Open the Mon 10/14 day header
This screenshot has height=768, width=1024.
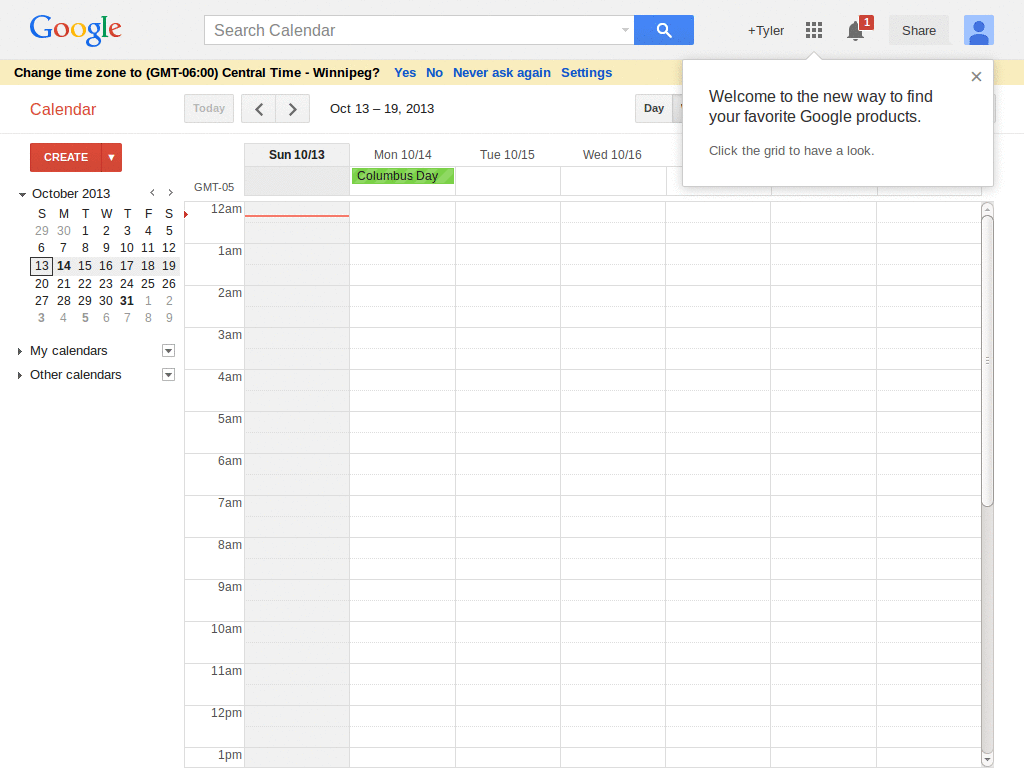(x=402, y=155)
